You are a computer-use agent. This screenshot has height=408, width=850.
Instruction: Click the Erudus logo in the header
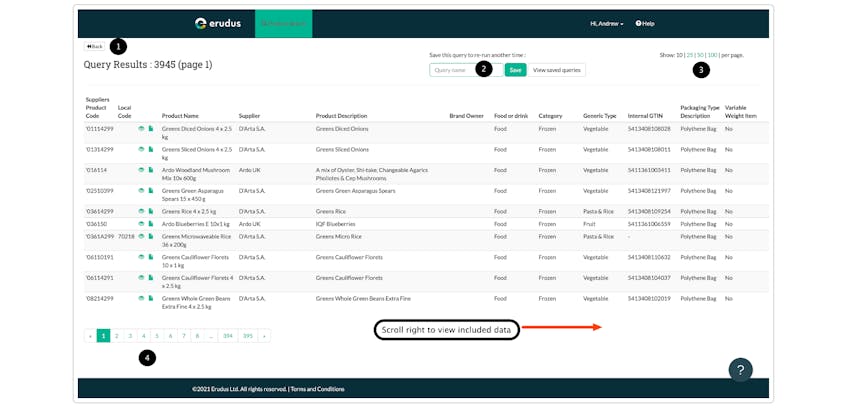(218, 23)
